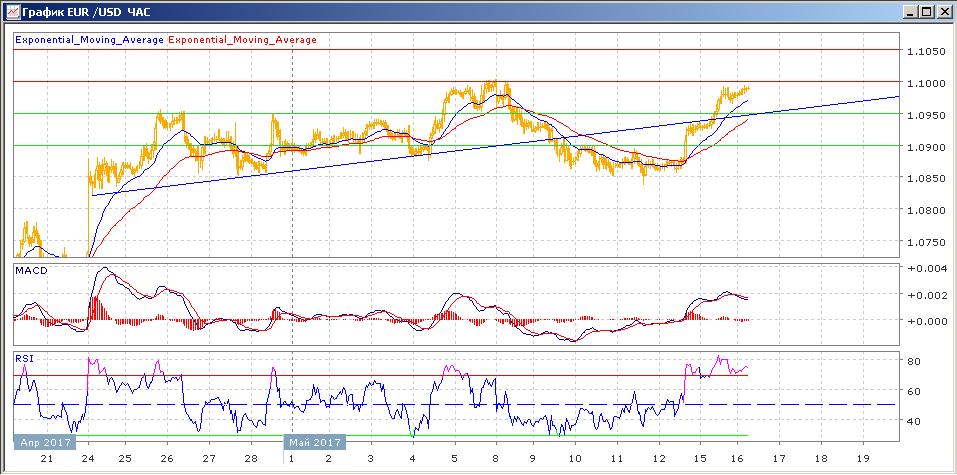Image resolution: width=957 pixels, height=475 pixels.
Task: Maximize the EUR/USD chart window
Action: [926, 12]
